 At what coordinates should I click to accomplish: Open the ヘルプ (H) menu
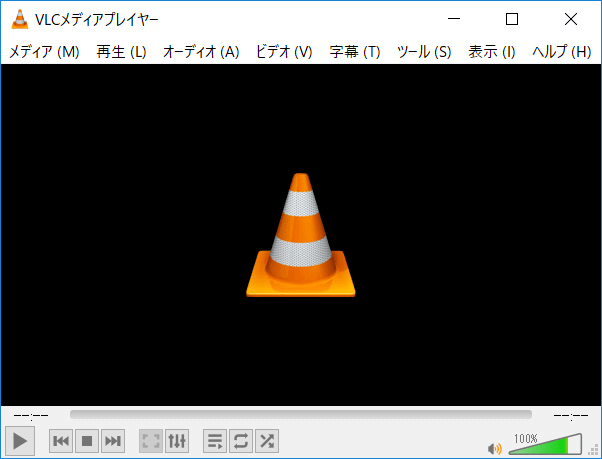coord(562,52)
